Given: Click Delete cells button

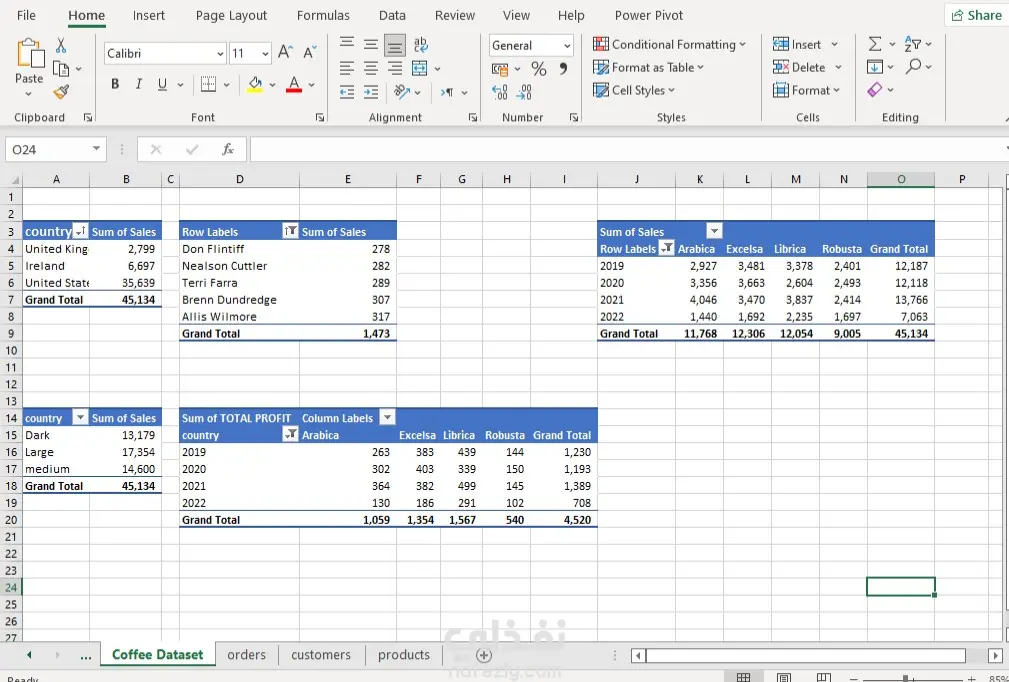Looking at the screenshot, I should (x=808, y=67).
